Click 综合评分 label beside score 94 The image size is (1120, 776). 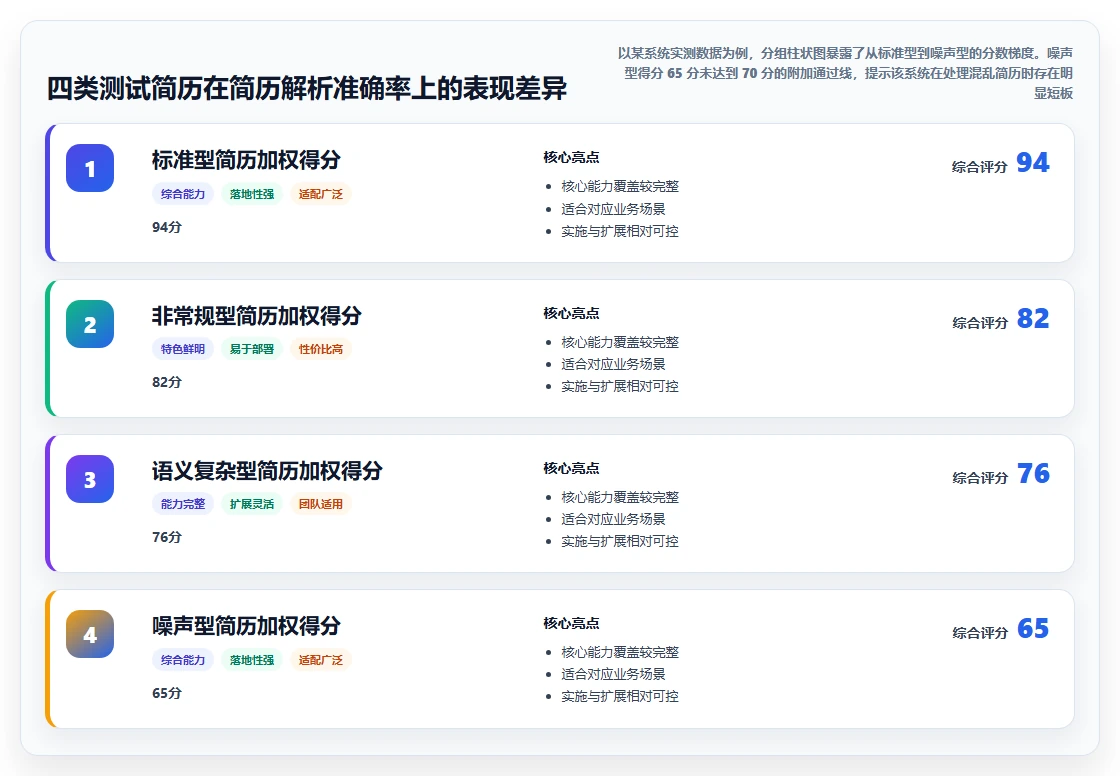(980, 167)
